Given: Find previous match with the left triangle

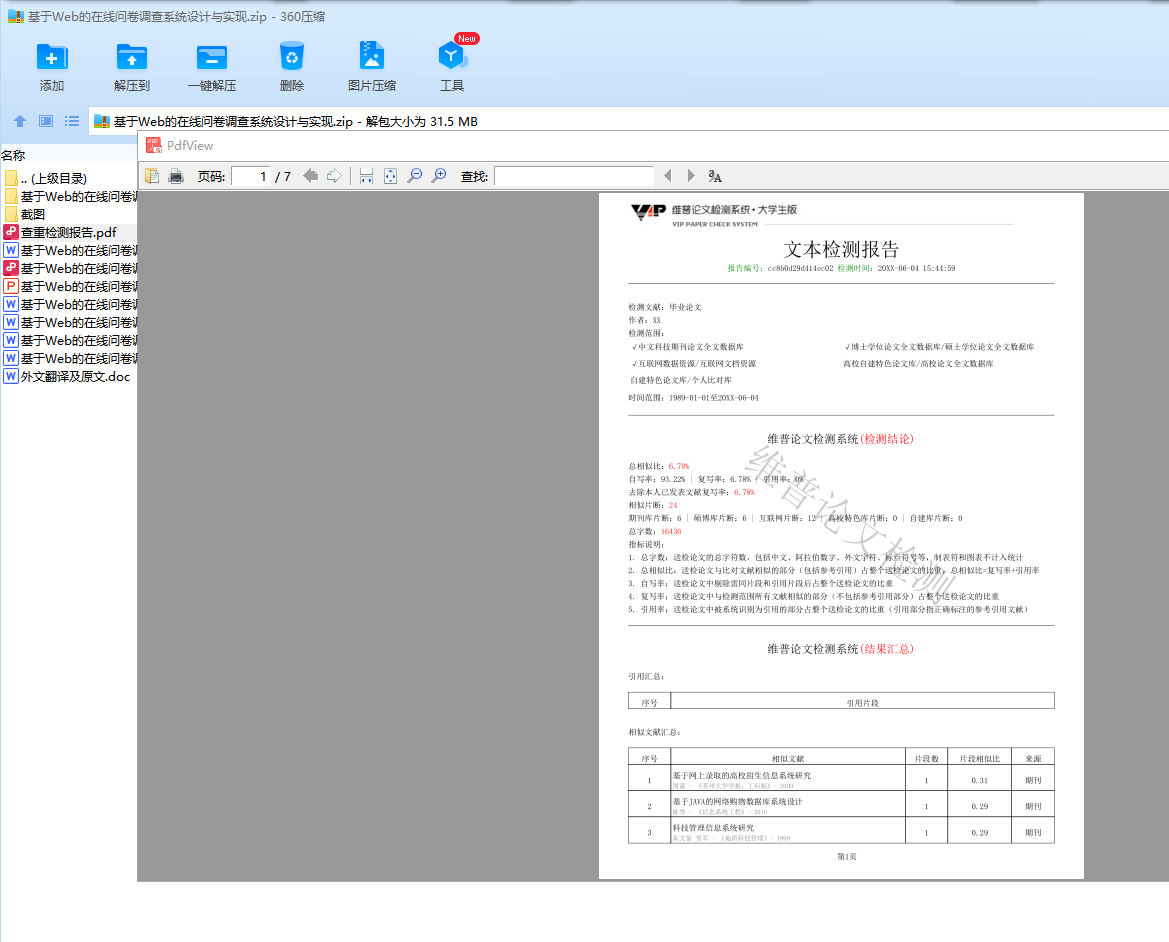Looking at the screenshot, I should pyautogui.click(x=667, y=176).
